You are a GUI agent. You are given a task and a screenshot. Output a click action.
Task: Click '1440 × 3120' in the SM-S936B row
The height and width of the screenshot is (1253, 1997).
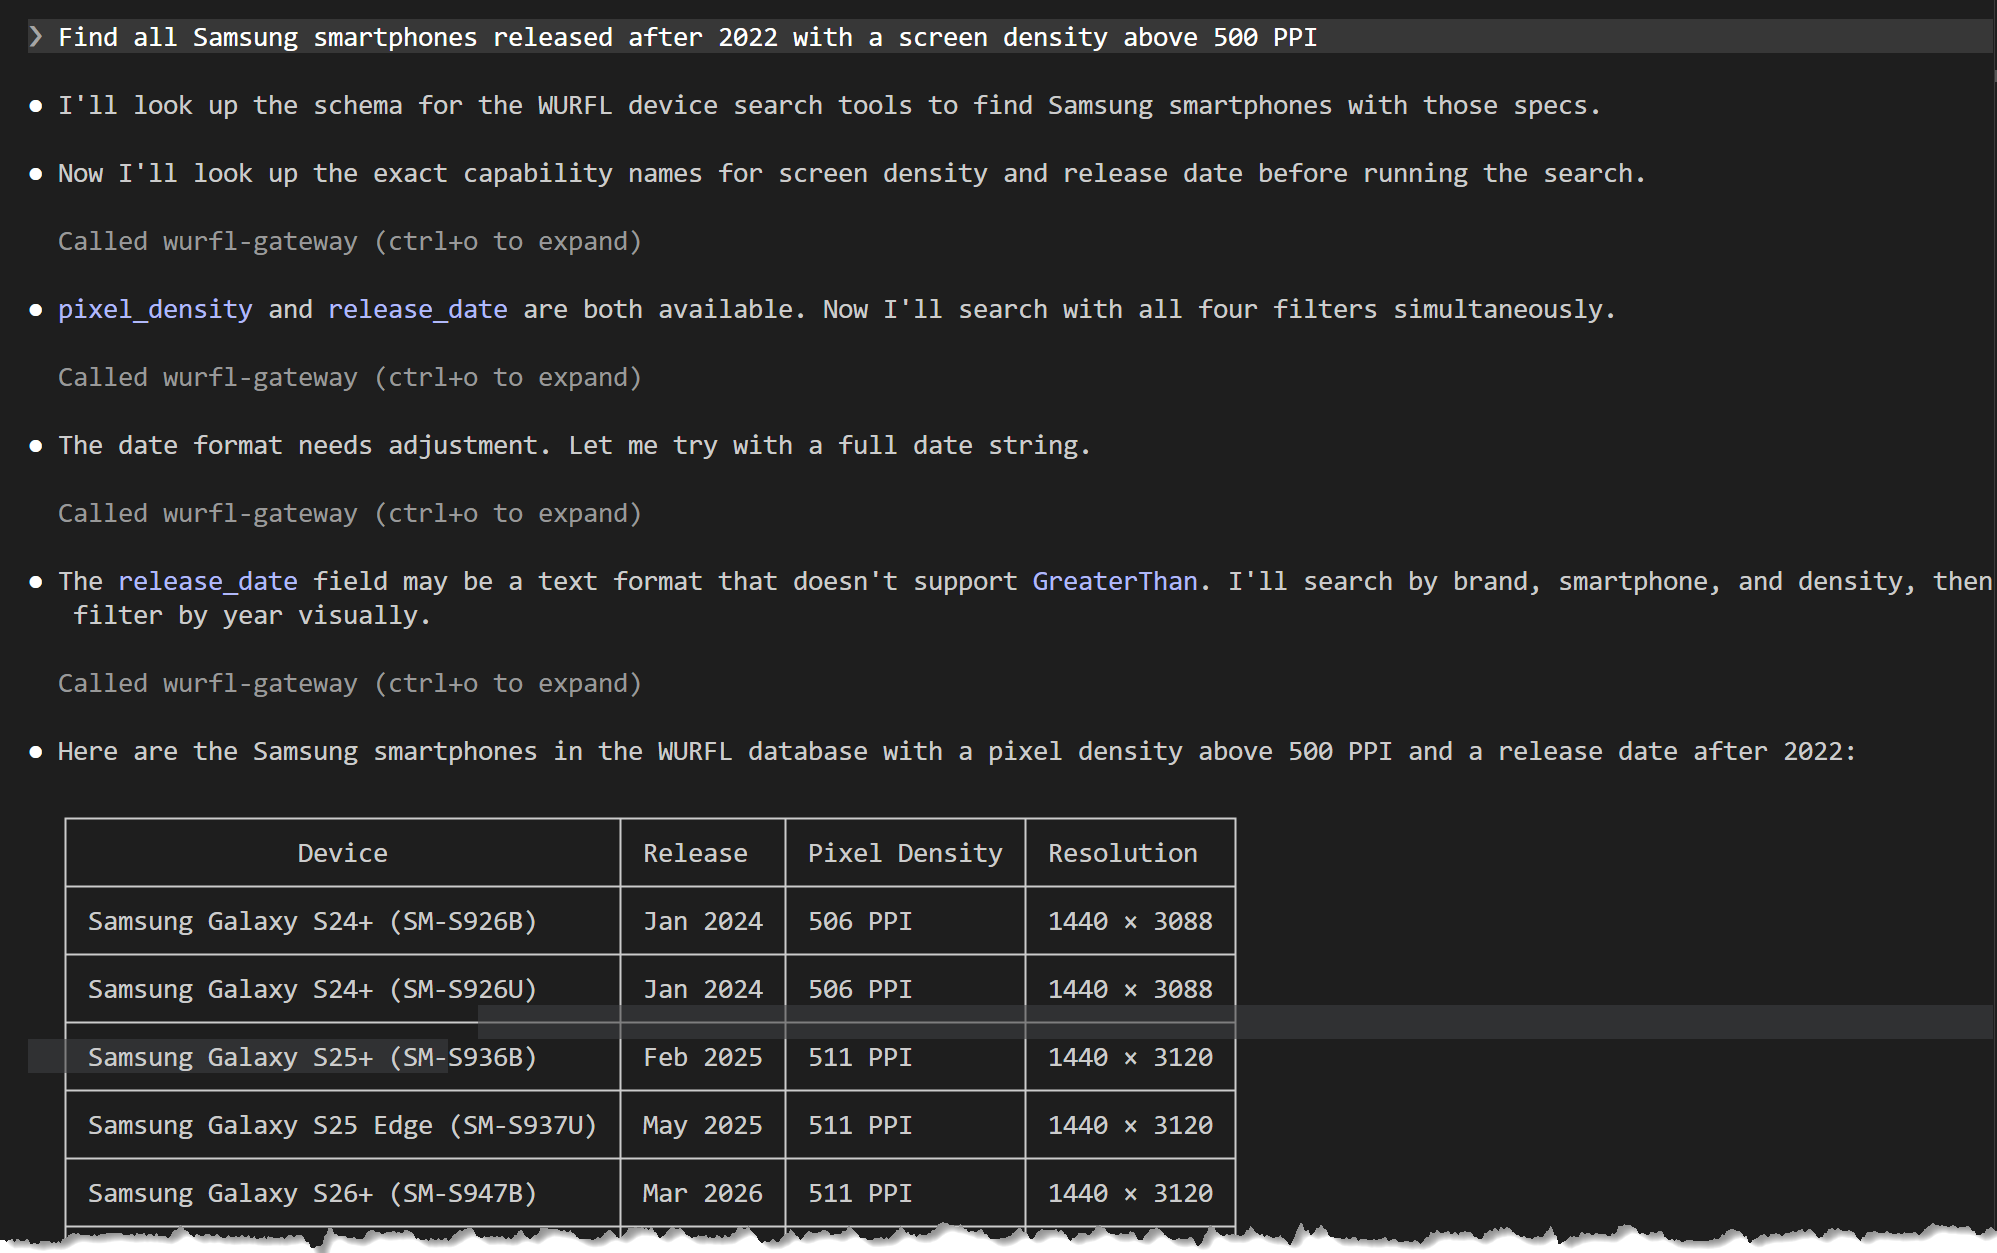click(1130, 1057)
